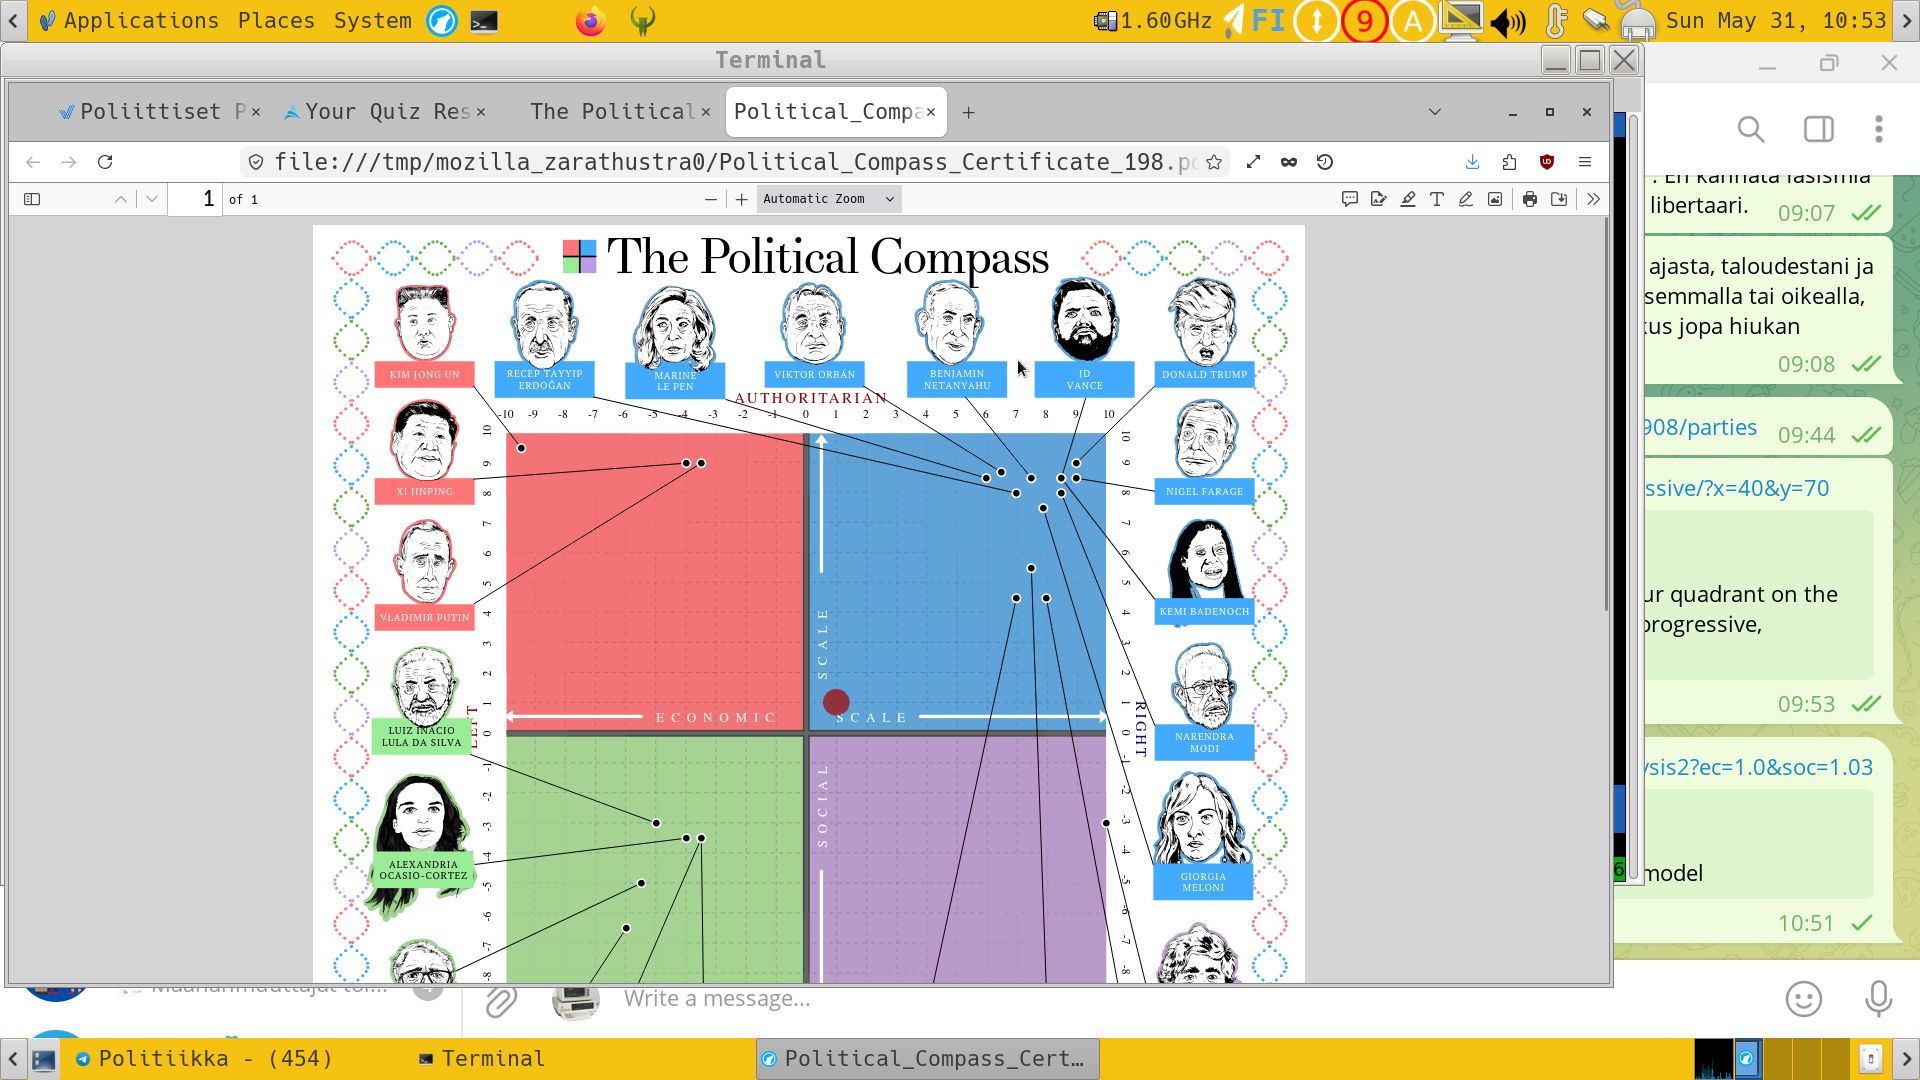Open a new Firefox tab
Image resolution: width=1920 pixels, height=1080 pixels.
point(968,112)
